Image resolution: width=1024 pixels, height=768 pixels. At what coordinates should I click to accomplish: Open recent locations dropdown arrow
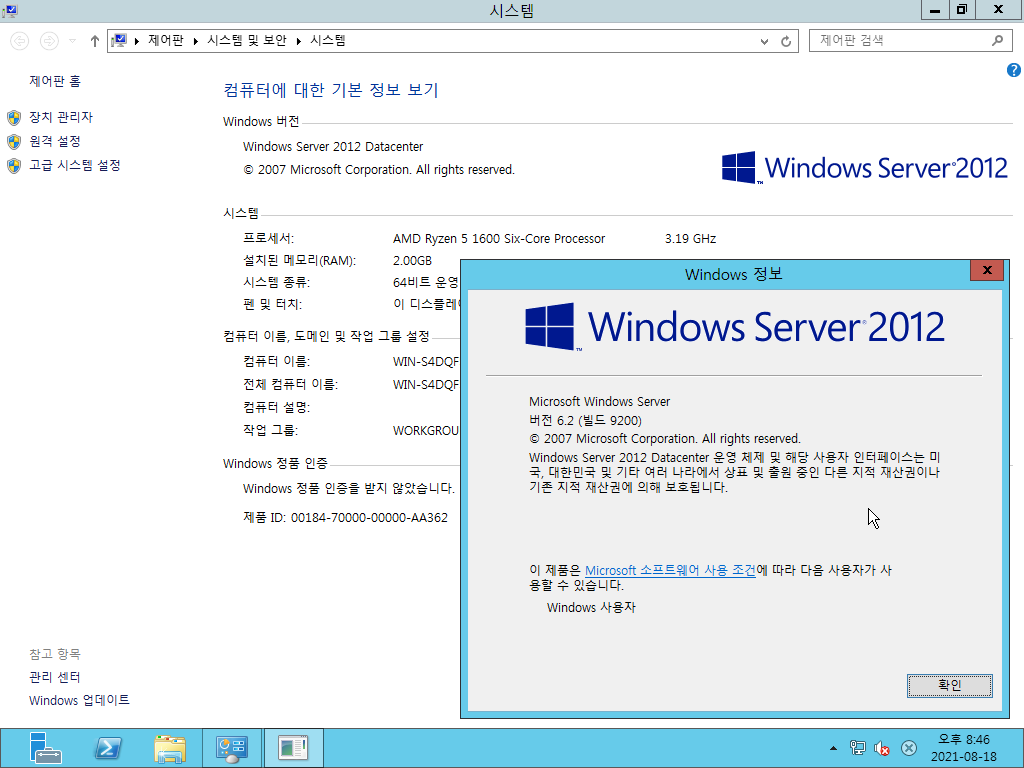click(x=72, y=41)
